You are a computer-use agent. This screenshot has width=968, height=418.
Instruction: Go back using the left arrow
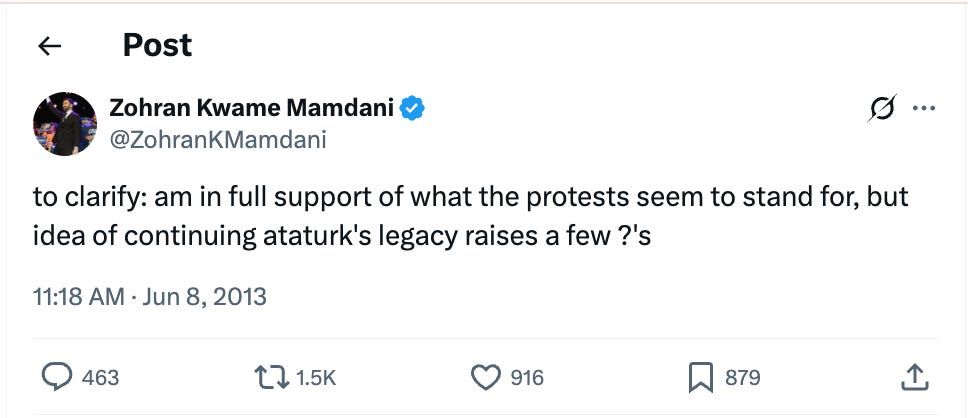click(x=49, y=46)
